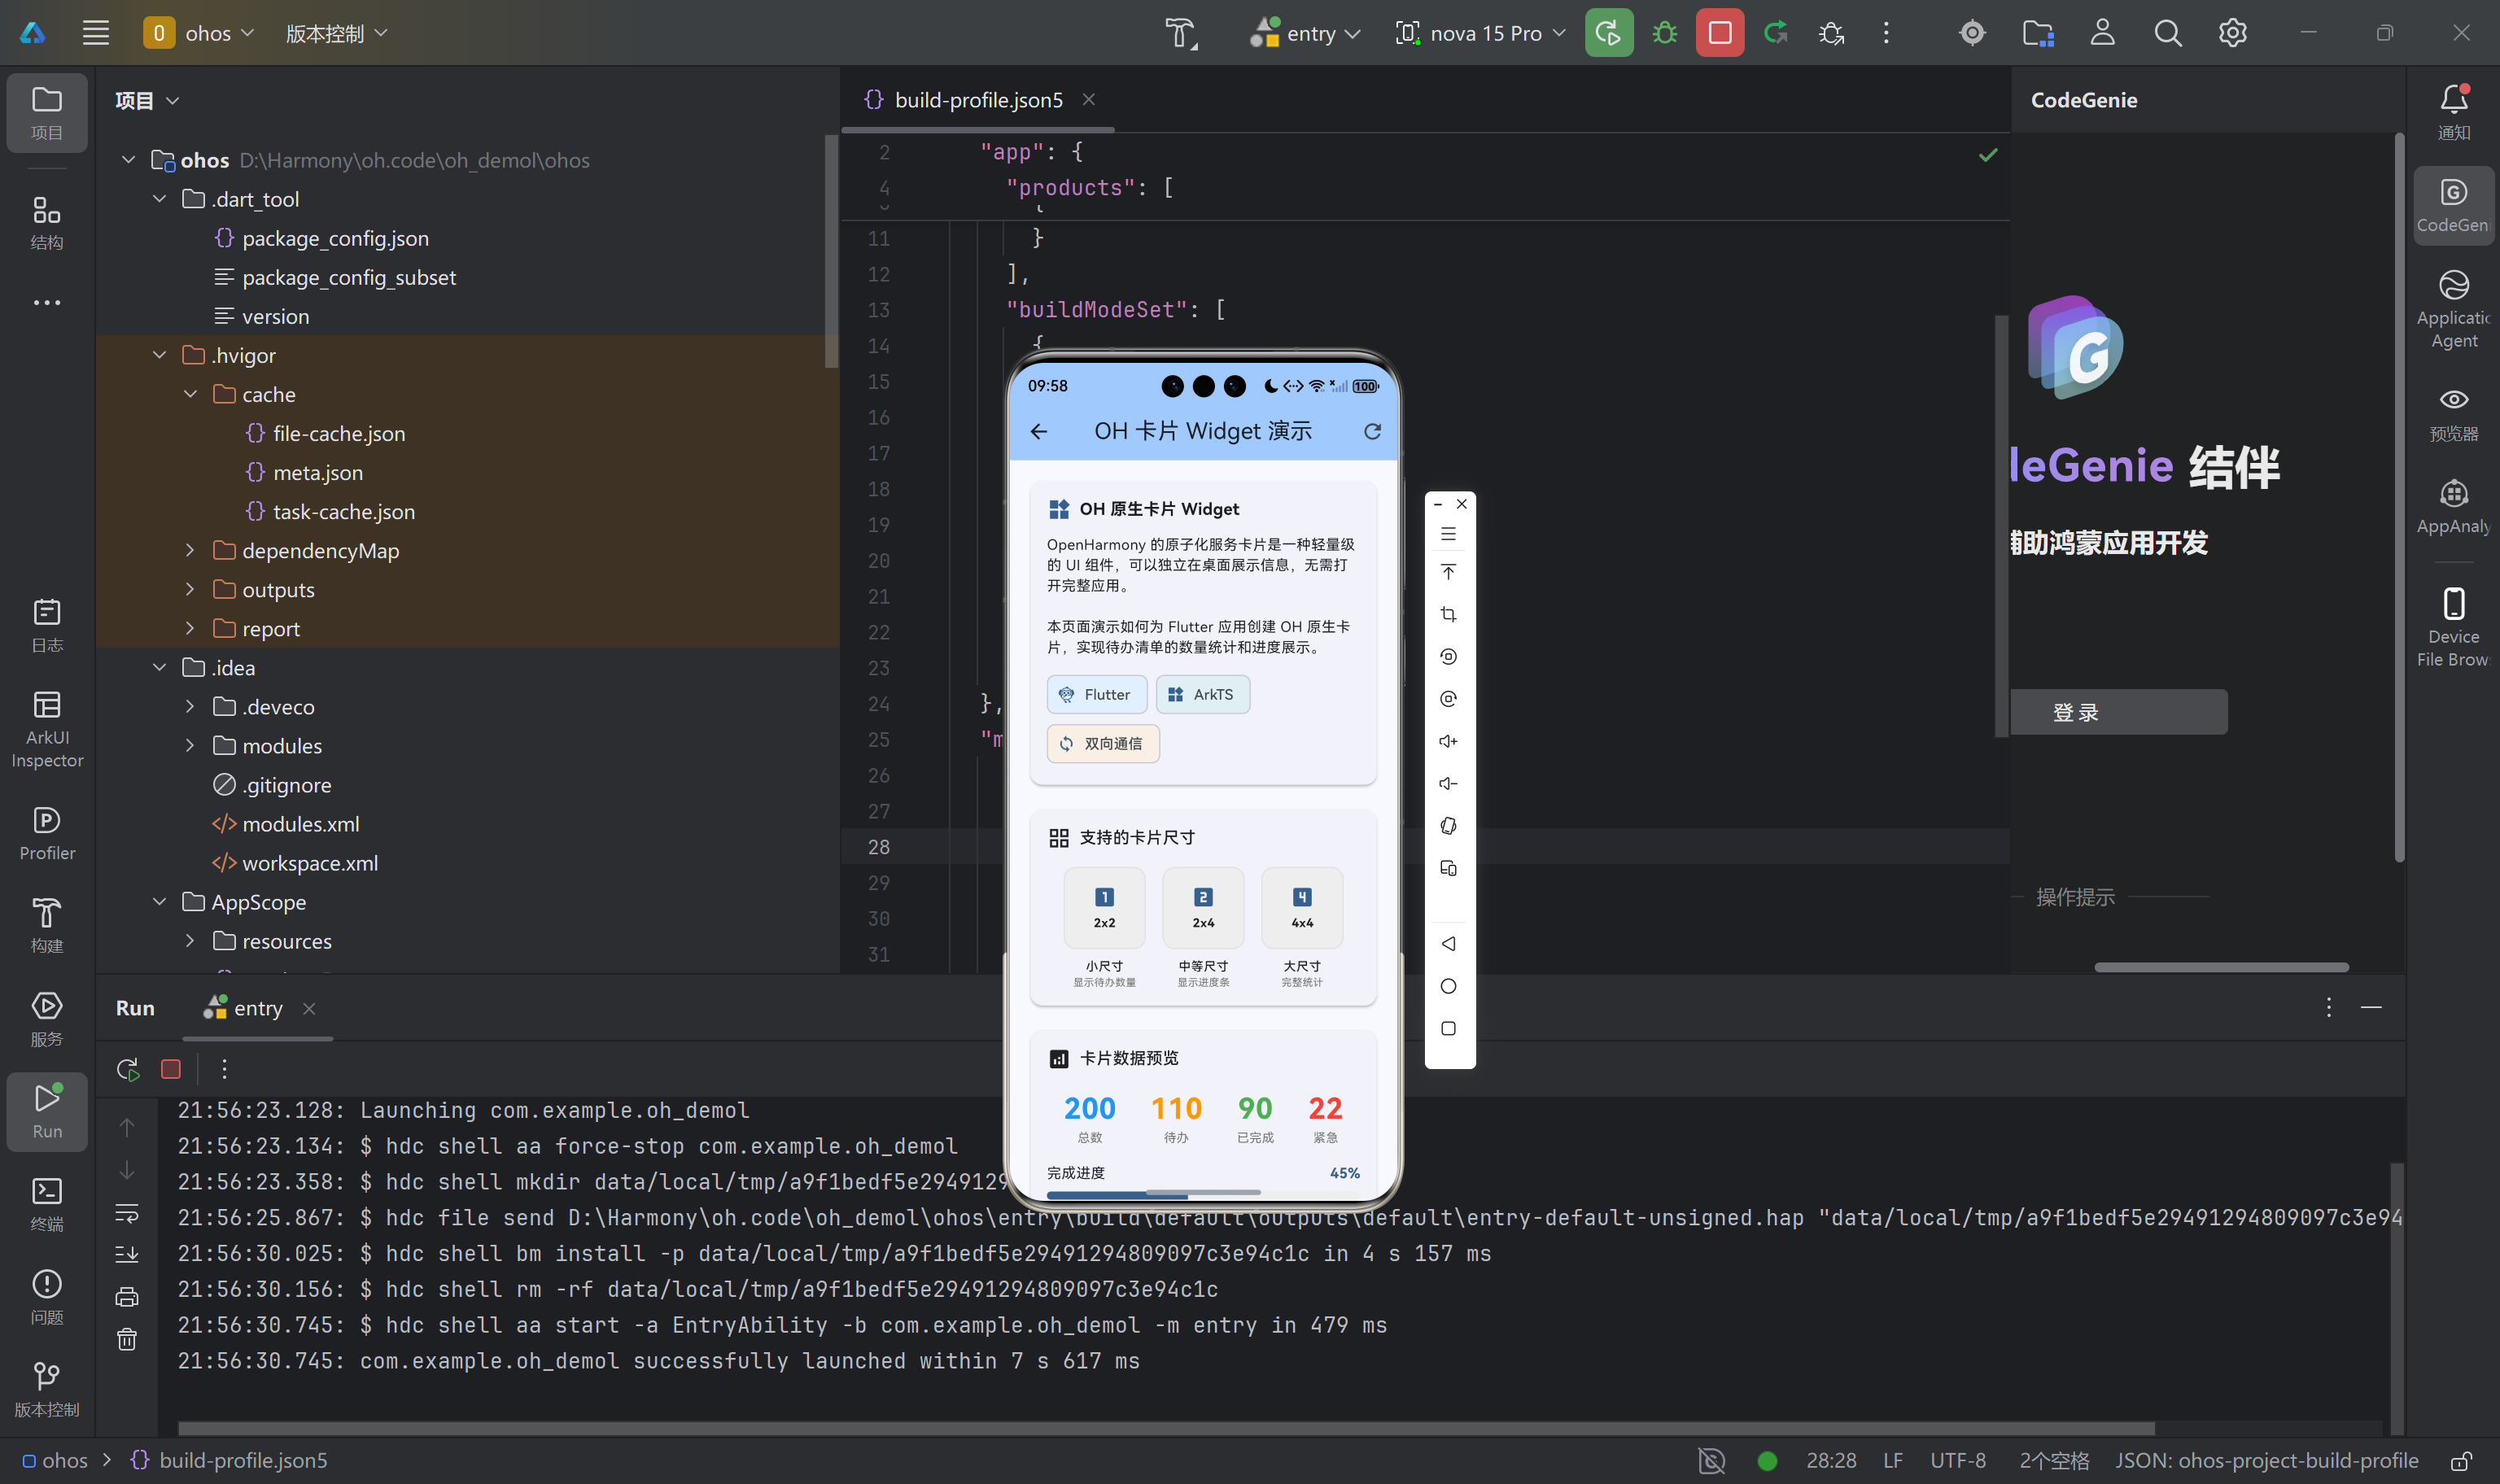The width and height of the screenshot is (2500, 1484).
Task: Toggle scroll-to-end in Run console
Action: [127, 1255]
